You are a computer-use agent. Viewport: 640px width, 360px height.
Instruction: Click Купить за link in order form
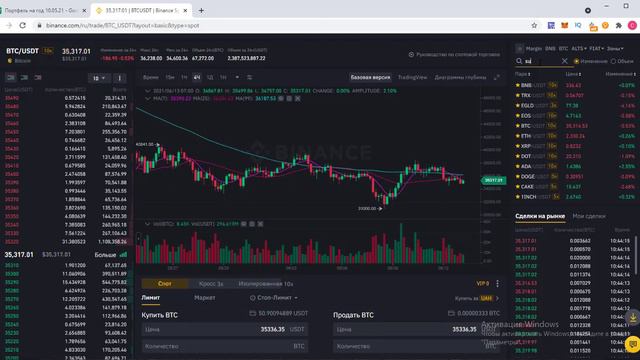point(477,298)
